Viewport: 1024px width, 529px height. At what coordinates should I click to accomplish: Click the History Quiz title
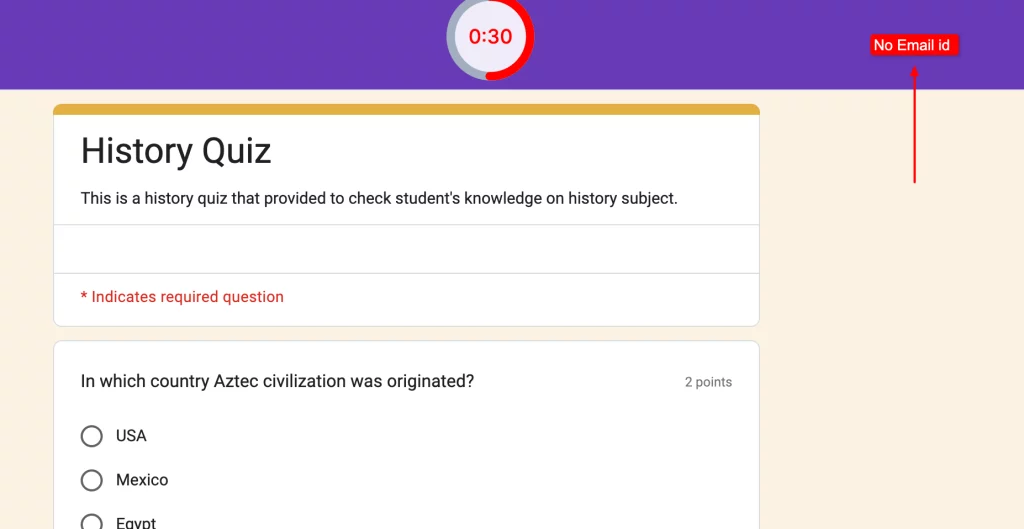[x=176, y=151]
